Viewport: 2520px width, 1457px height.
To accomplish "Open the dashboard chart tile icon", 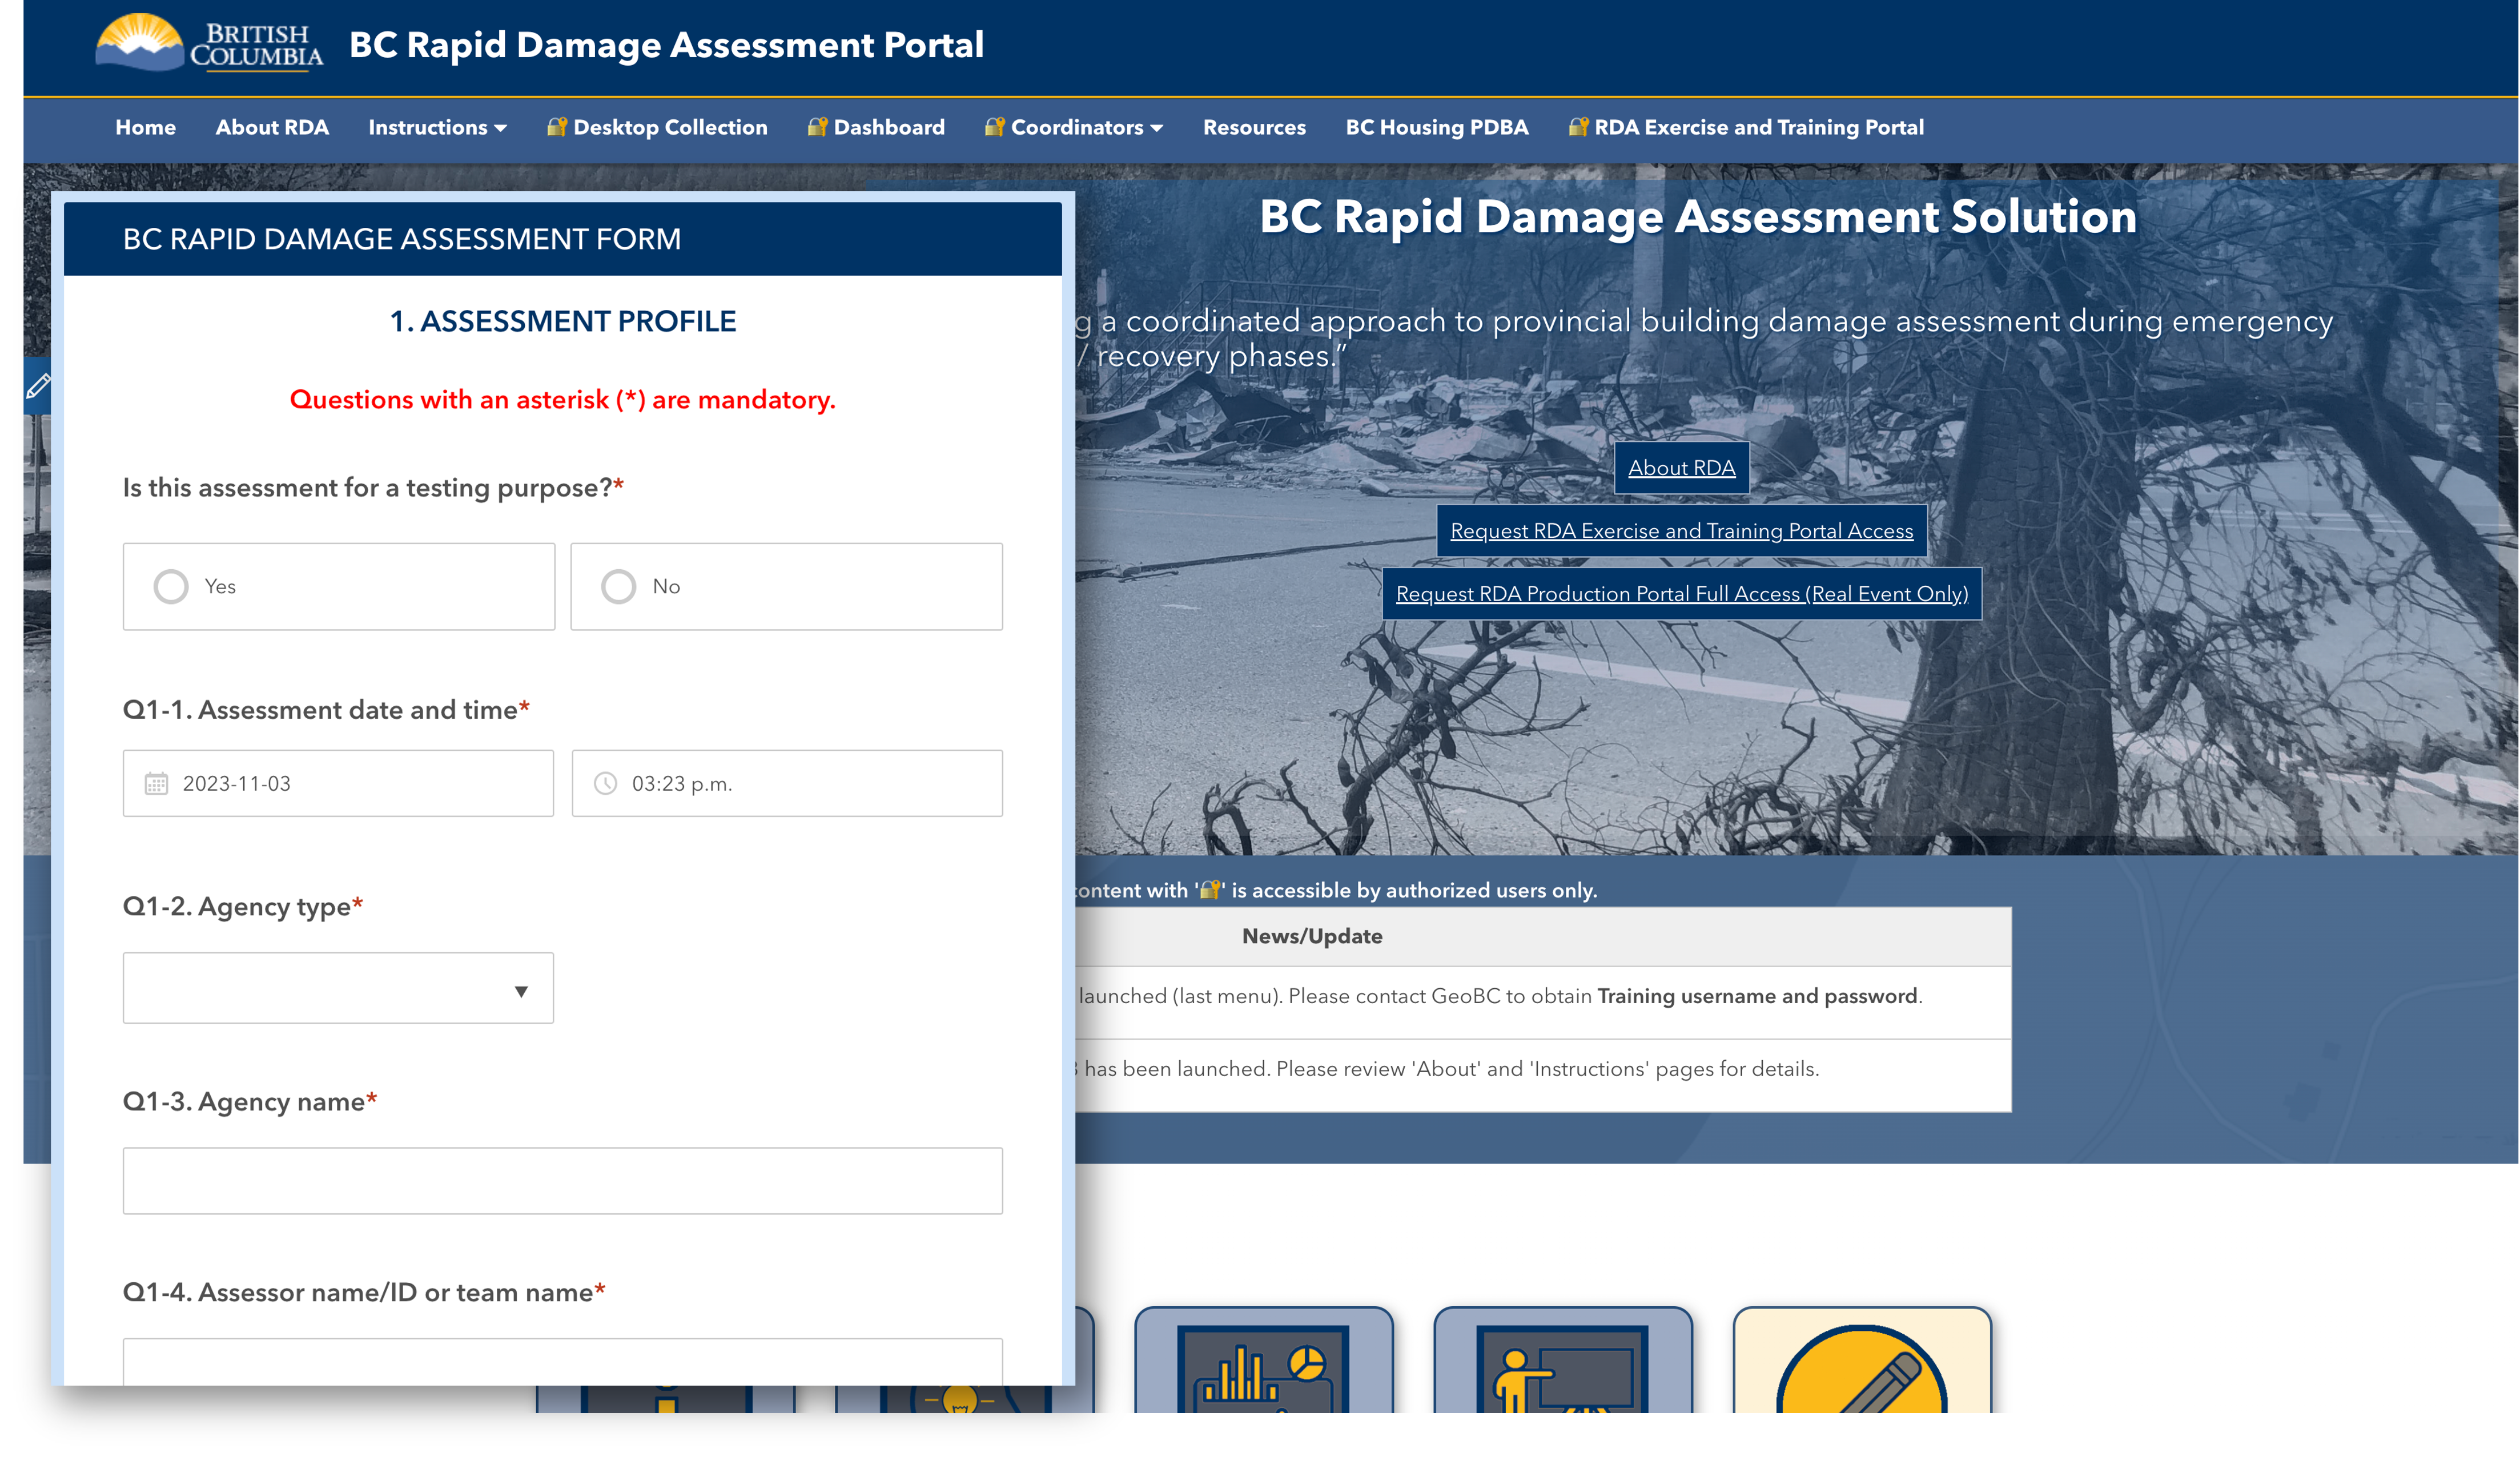I will (1263, 1366).
